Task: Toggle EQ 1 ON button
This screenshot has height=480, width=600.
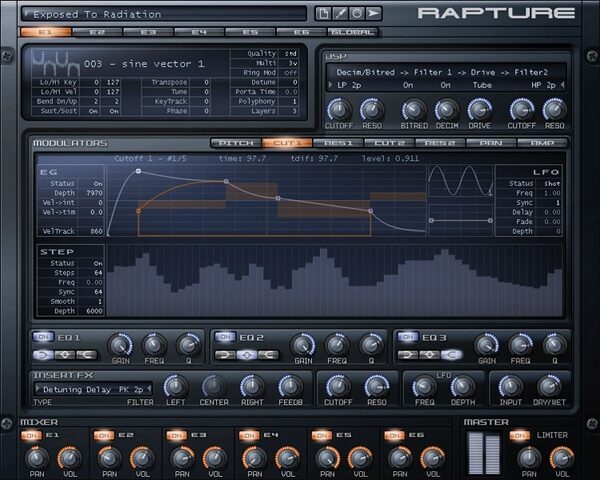Action: pos(43,337)
